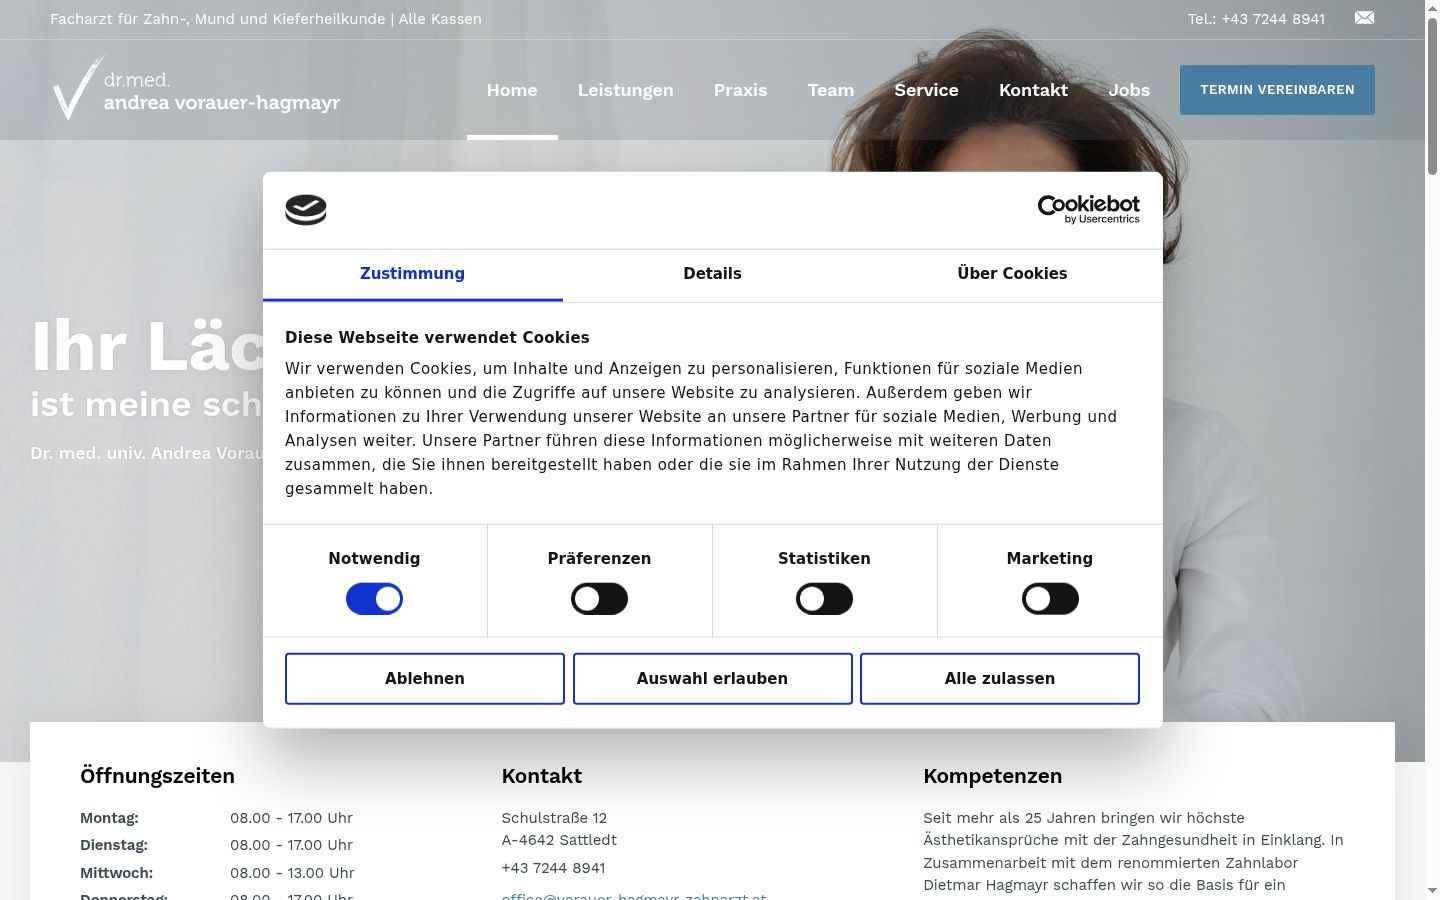Open the Leistungen menu item
The height and width of the screenshot is (900, 1440).
(625, 90)
